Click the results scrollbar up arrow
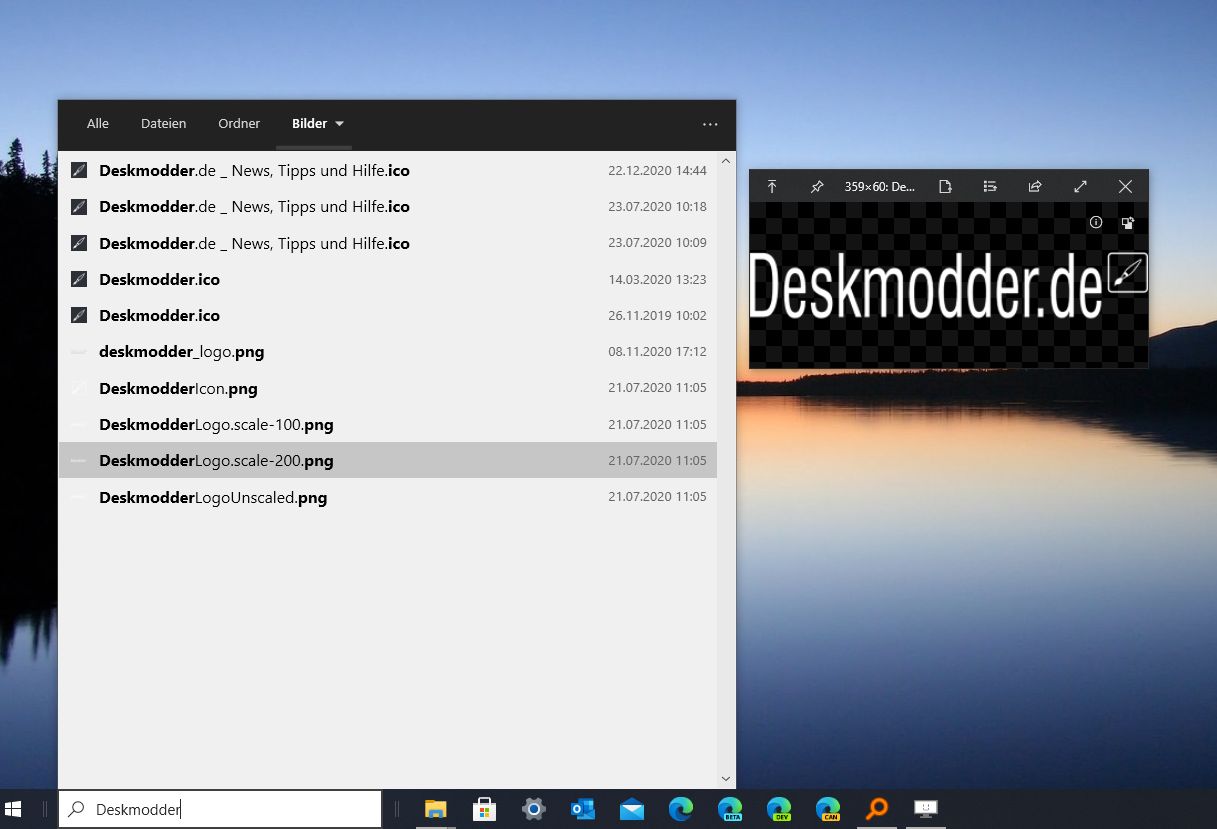This screenshot has height=829, width=1217. (x=726, y=160)
